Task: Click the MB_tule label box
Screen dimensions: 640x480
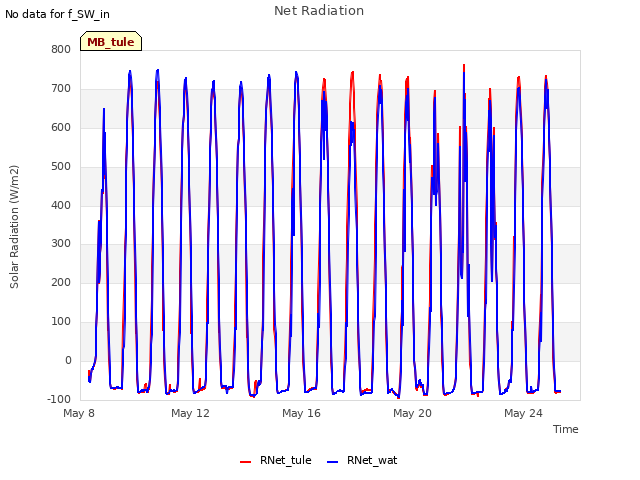Action: pos(111,41)
